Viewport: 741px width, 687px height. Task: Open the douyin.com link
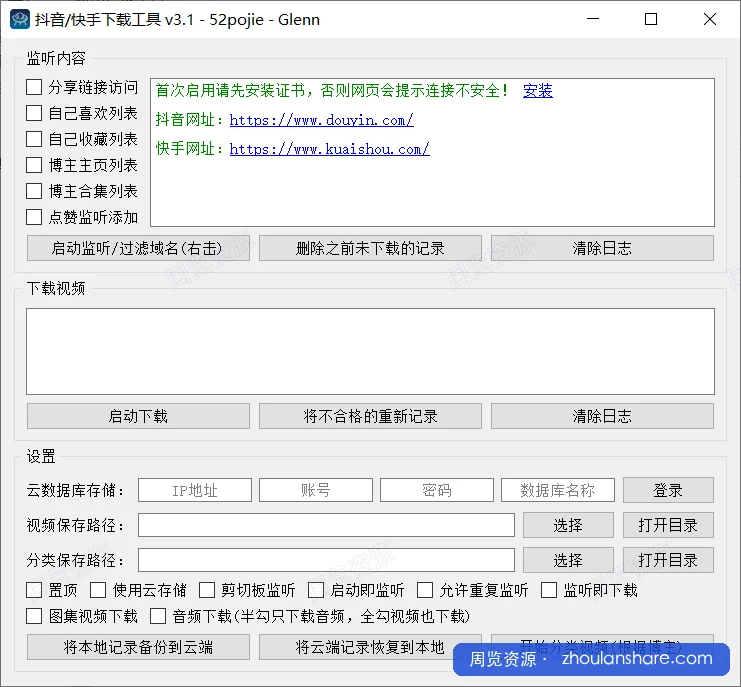click(x=321, y=120)
